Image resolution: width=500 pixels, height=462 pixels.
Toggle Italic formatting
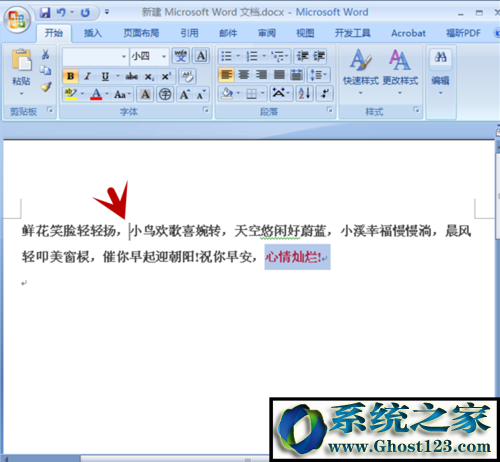click(x=88, y=76)
